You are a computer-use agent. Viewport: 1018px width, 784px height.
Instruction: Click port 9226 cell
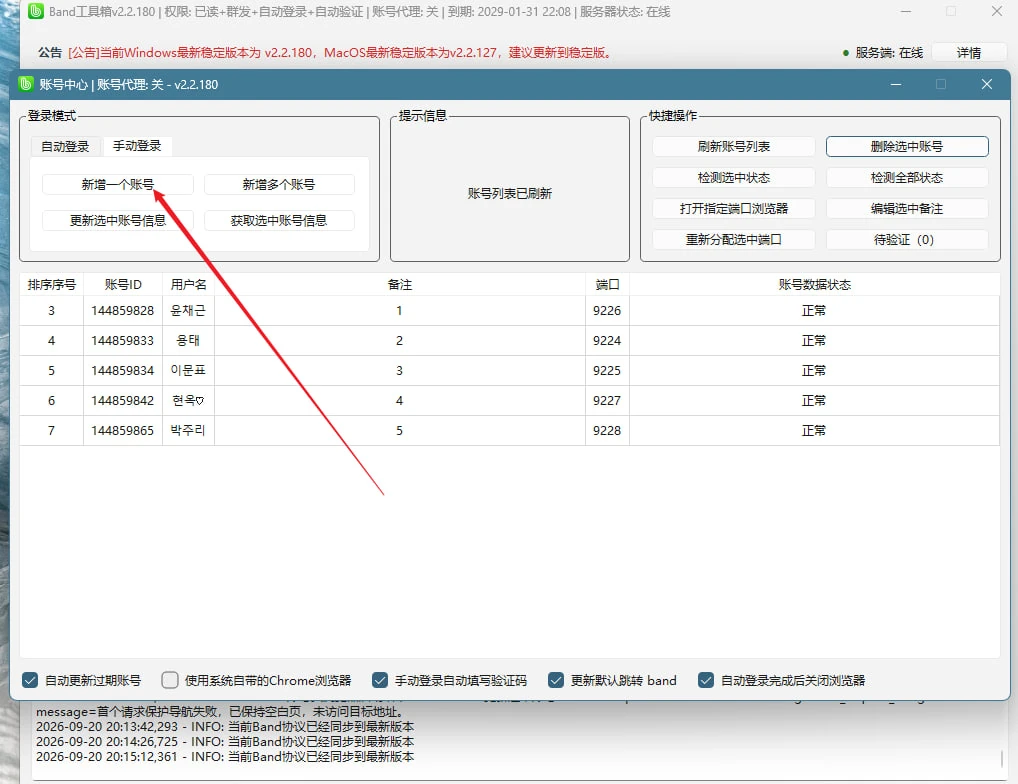607,311
